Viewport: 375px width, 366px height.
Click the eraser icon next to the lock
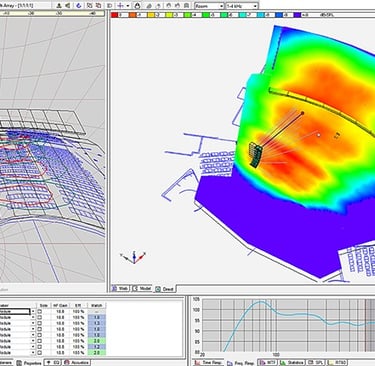point(149,5)
